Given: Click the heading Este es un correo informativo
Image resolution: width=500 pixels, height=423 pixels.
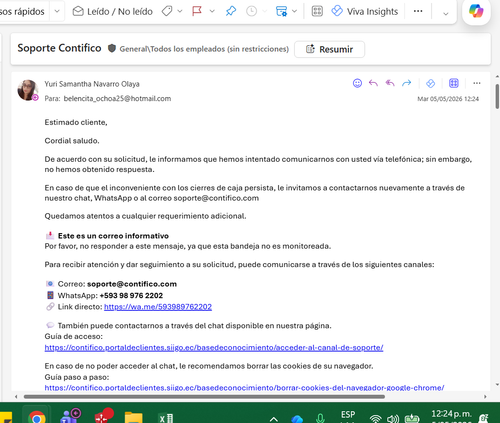Looking at the screenshot, I should tap(113, 236).
